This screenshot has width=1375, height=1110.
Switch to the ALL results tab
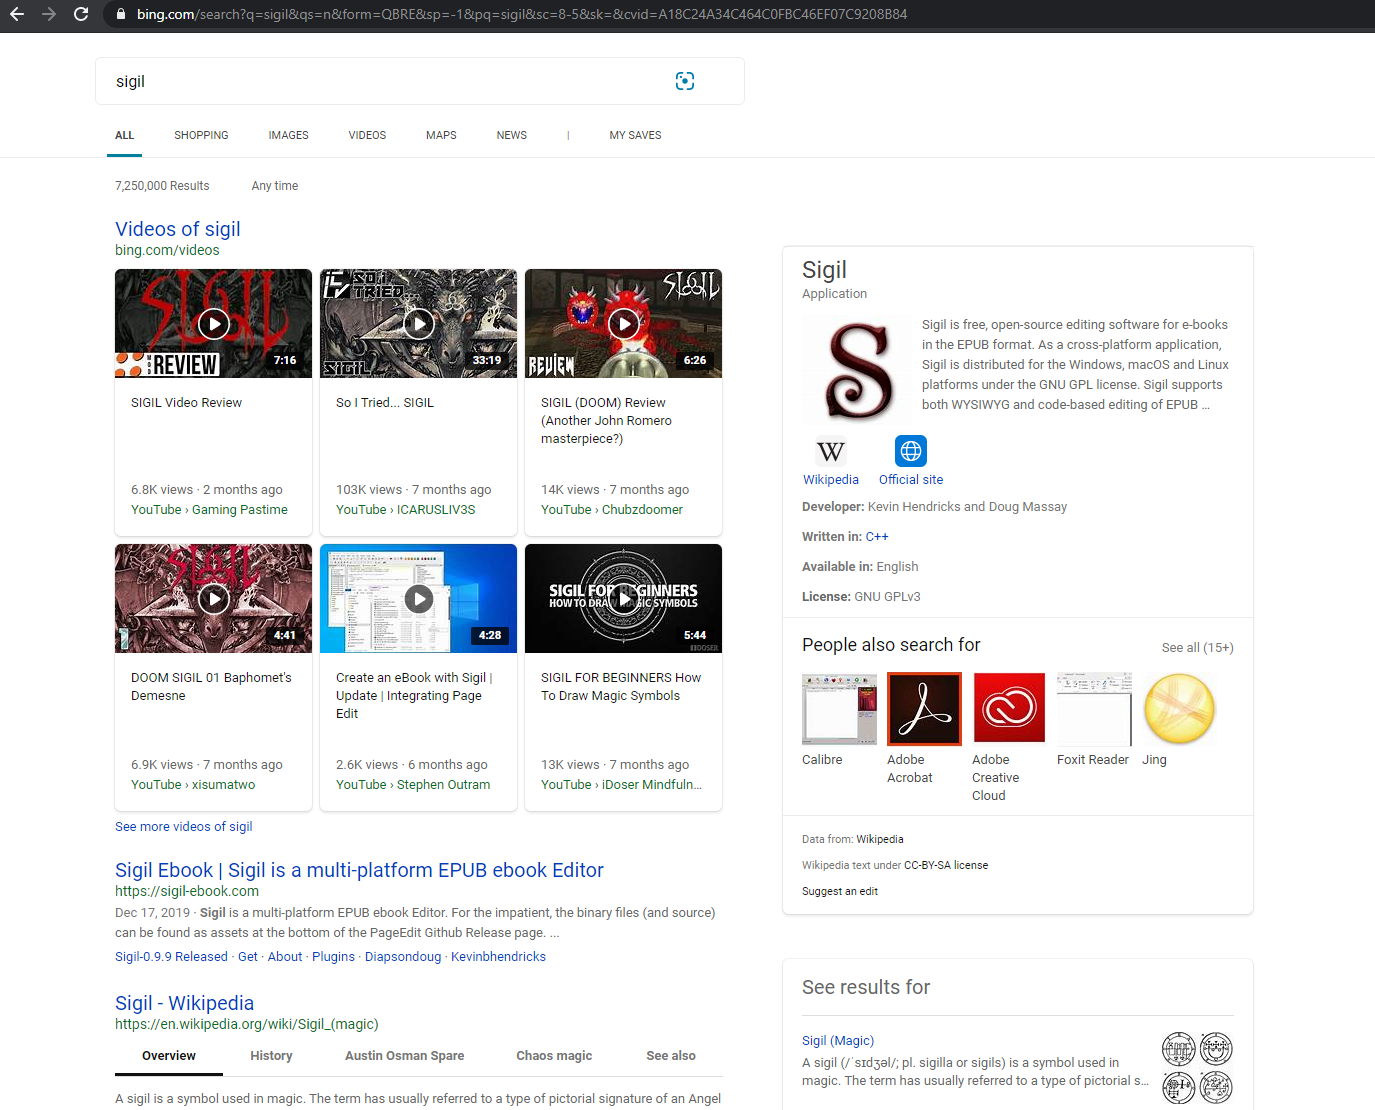(x=124, y=135)
